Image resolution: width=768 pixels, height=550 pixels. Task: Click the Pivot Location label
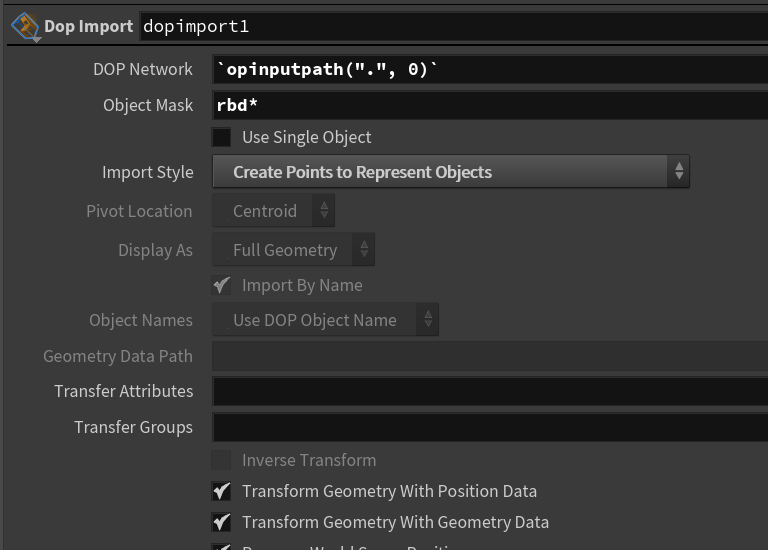point(139,211)
